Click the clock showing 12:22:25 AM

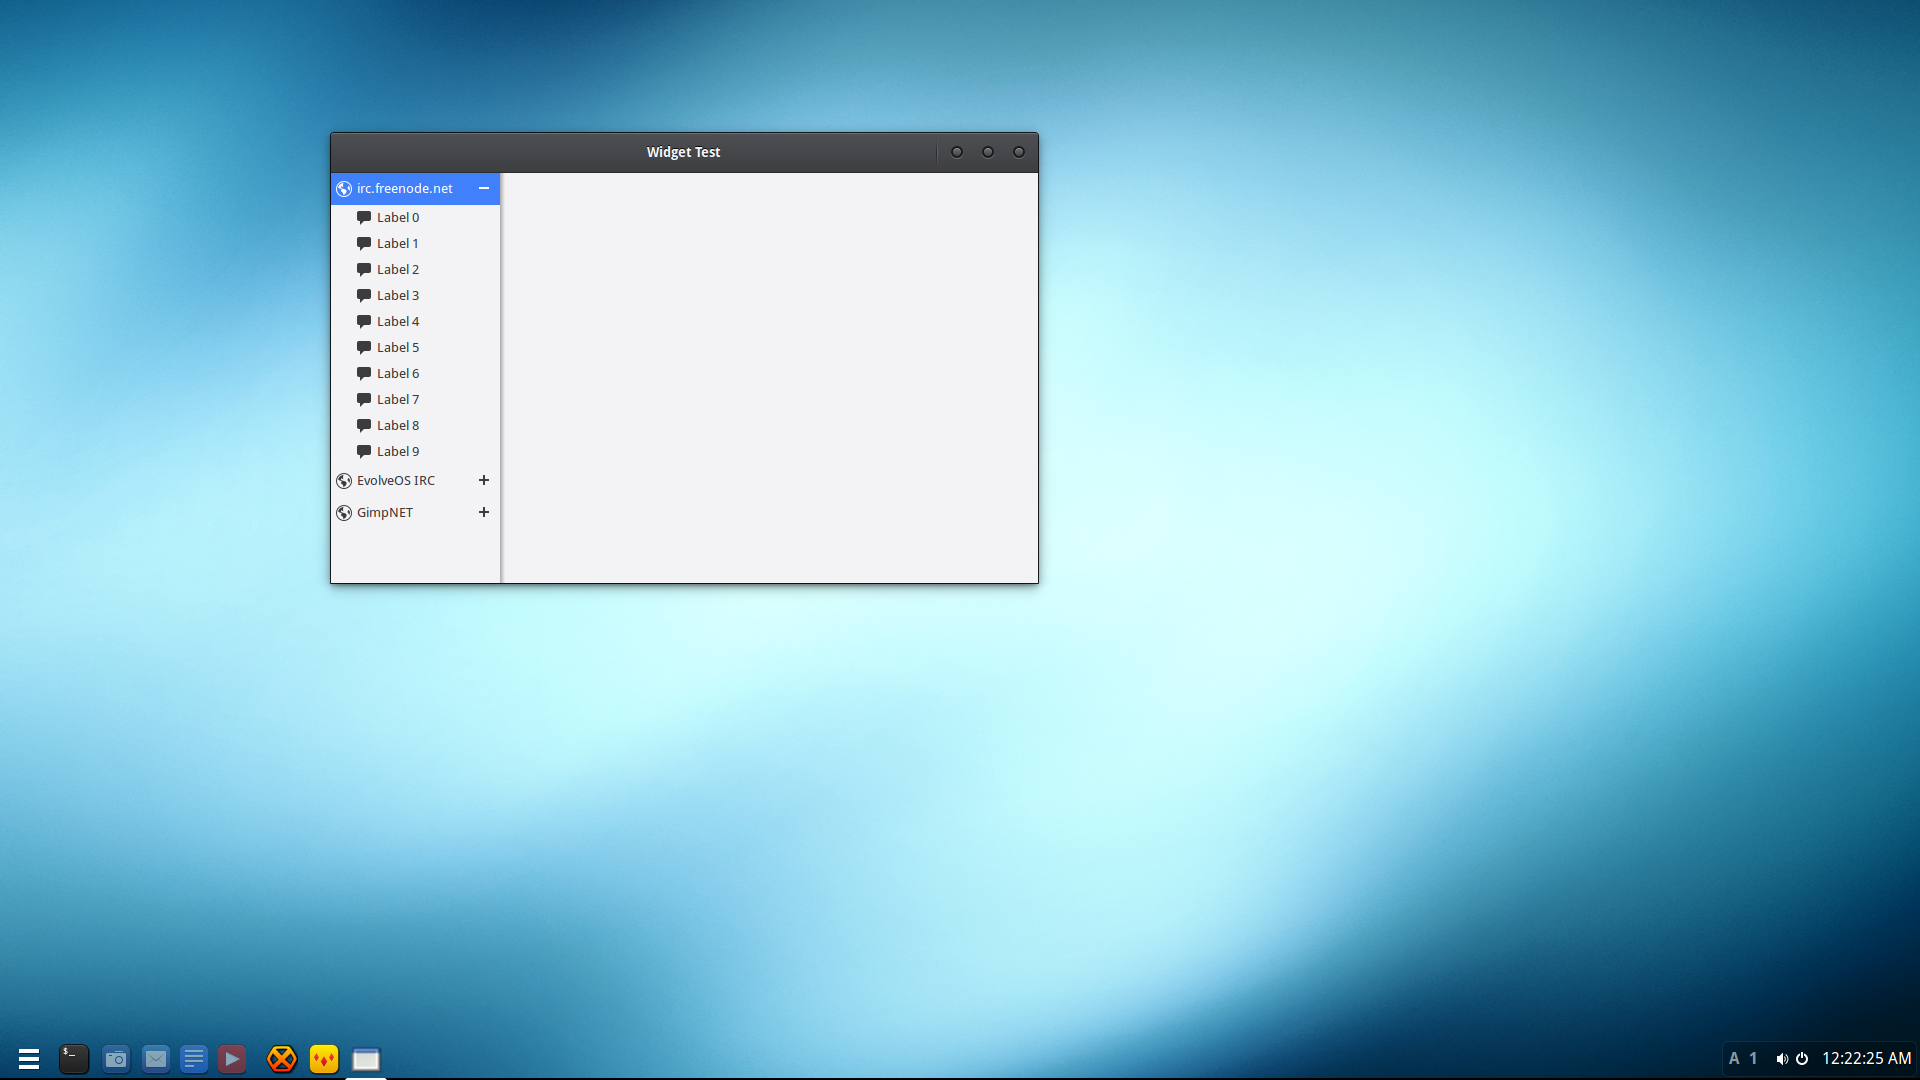[1866, 1059]
